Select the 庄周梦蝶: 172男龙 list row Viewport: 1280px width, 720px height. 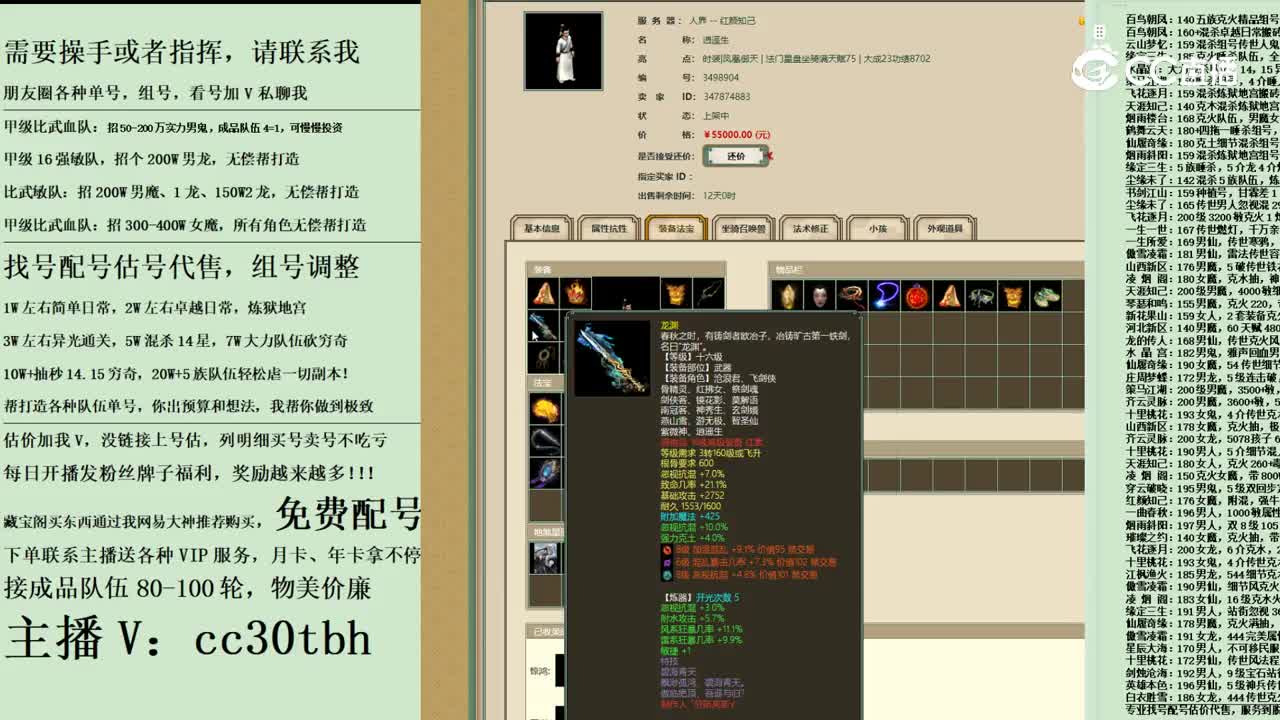point(1202,378)
